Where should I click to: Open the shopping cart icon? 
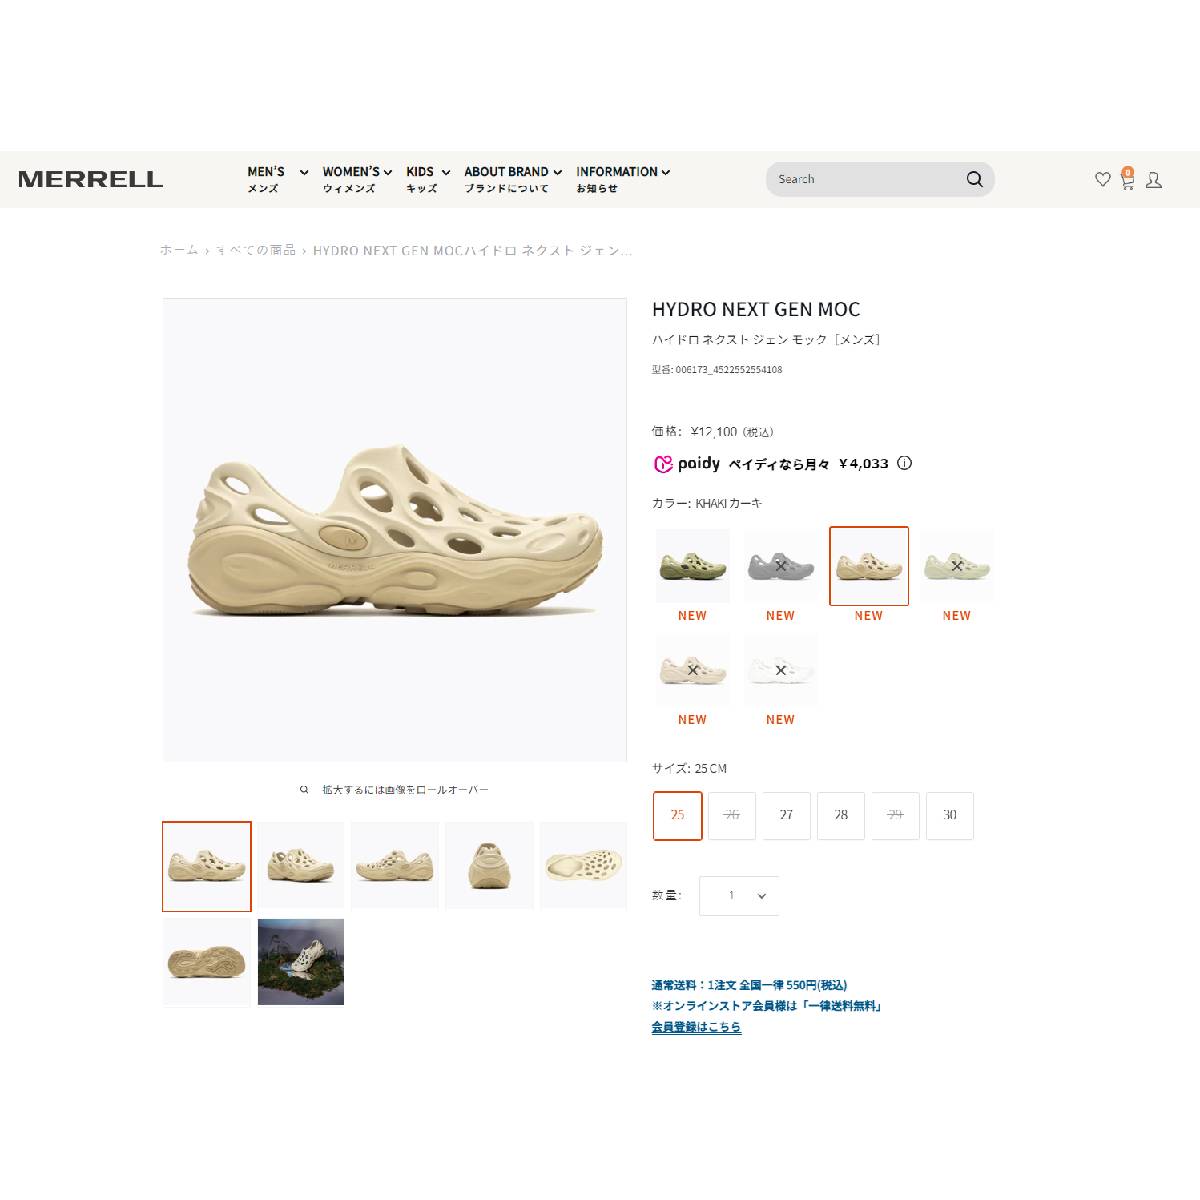click(1127, 180)
